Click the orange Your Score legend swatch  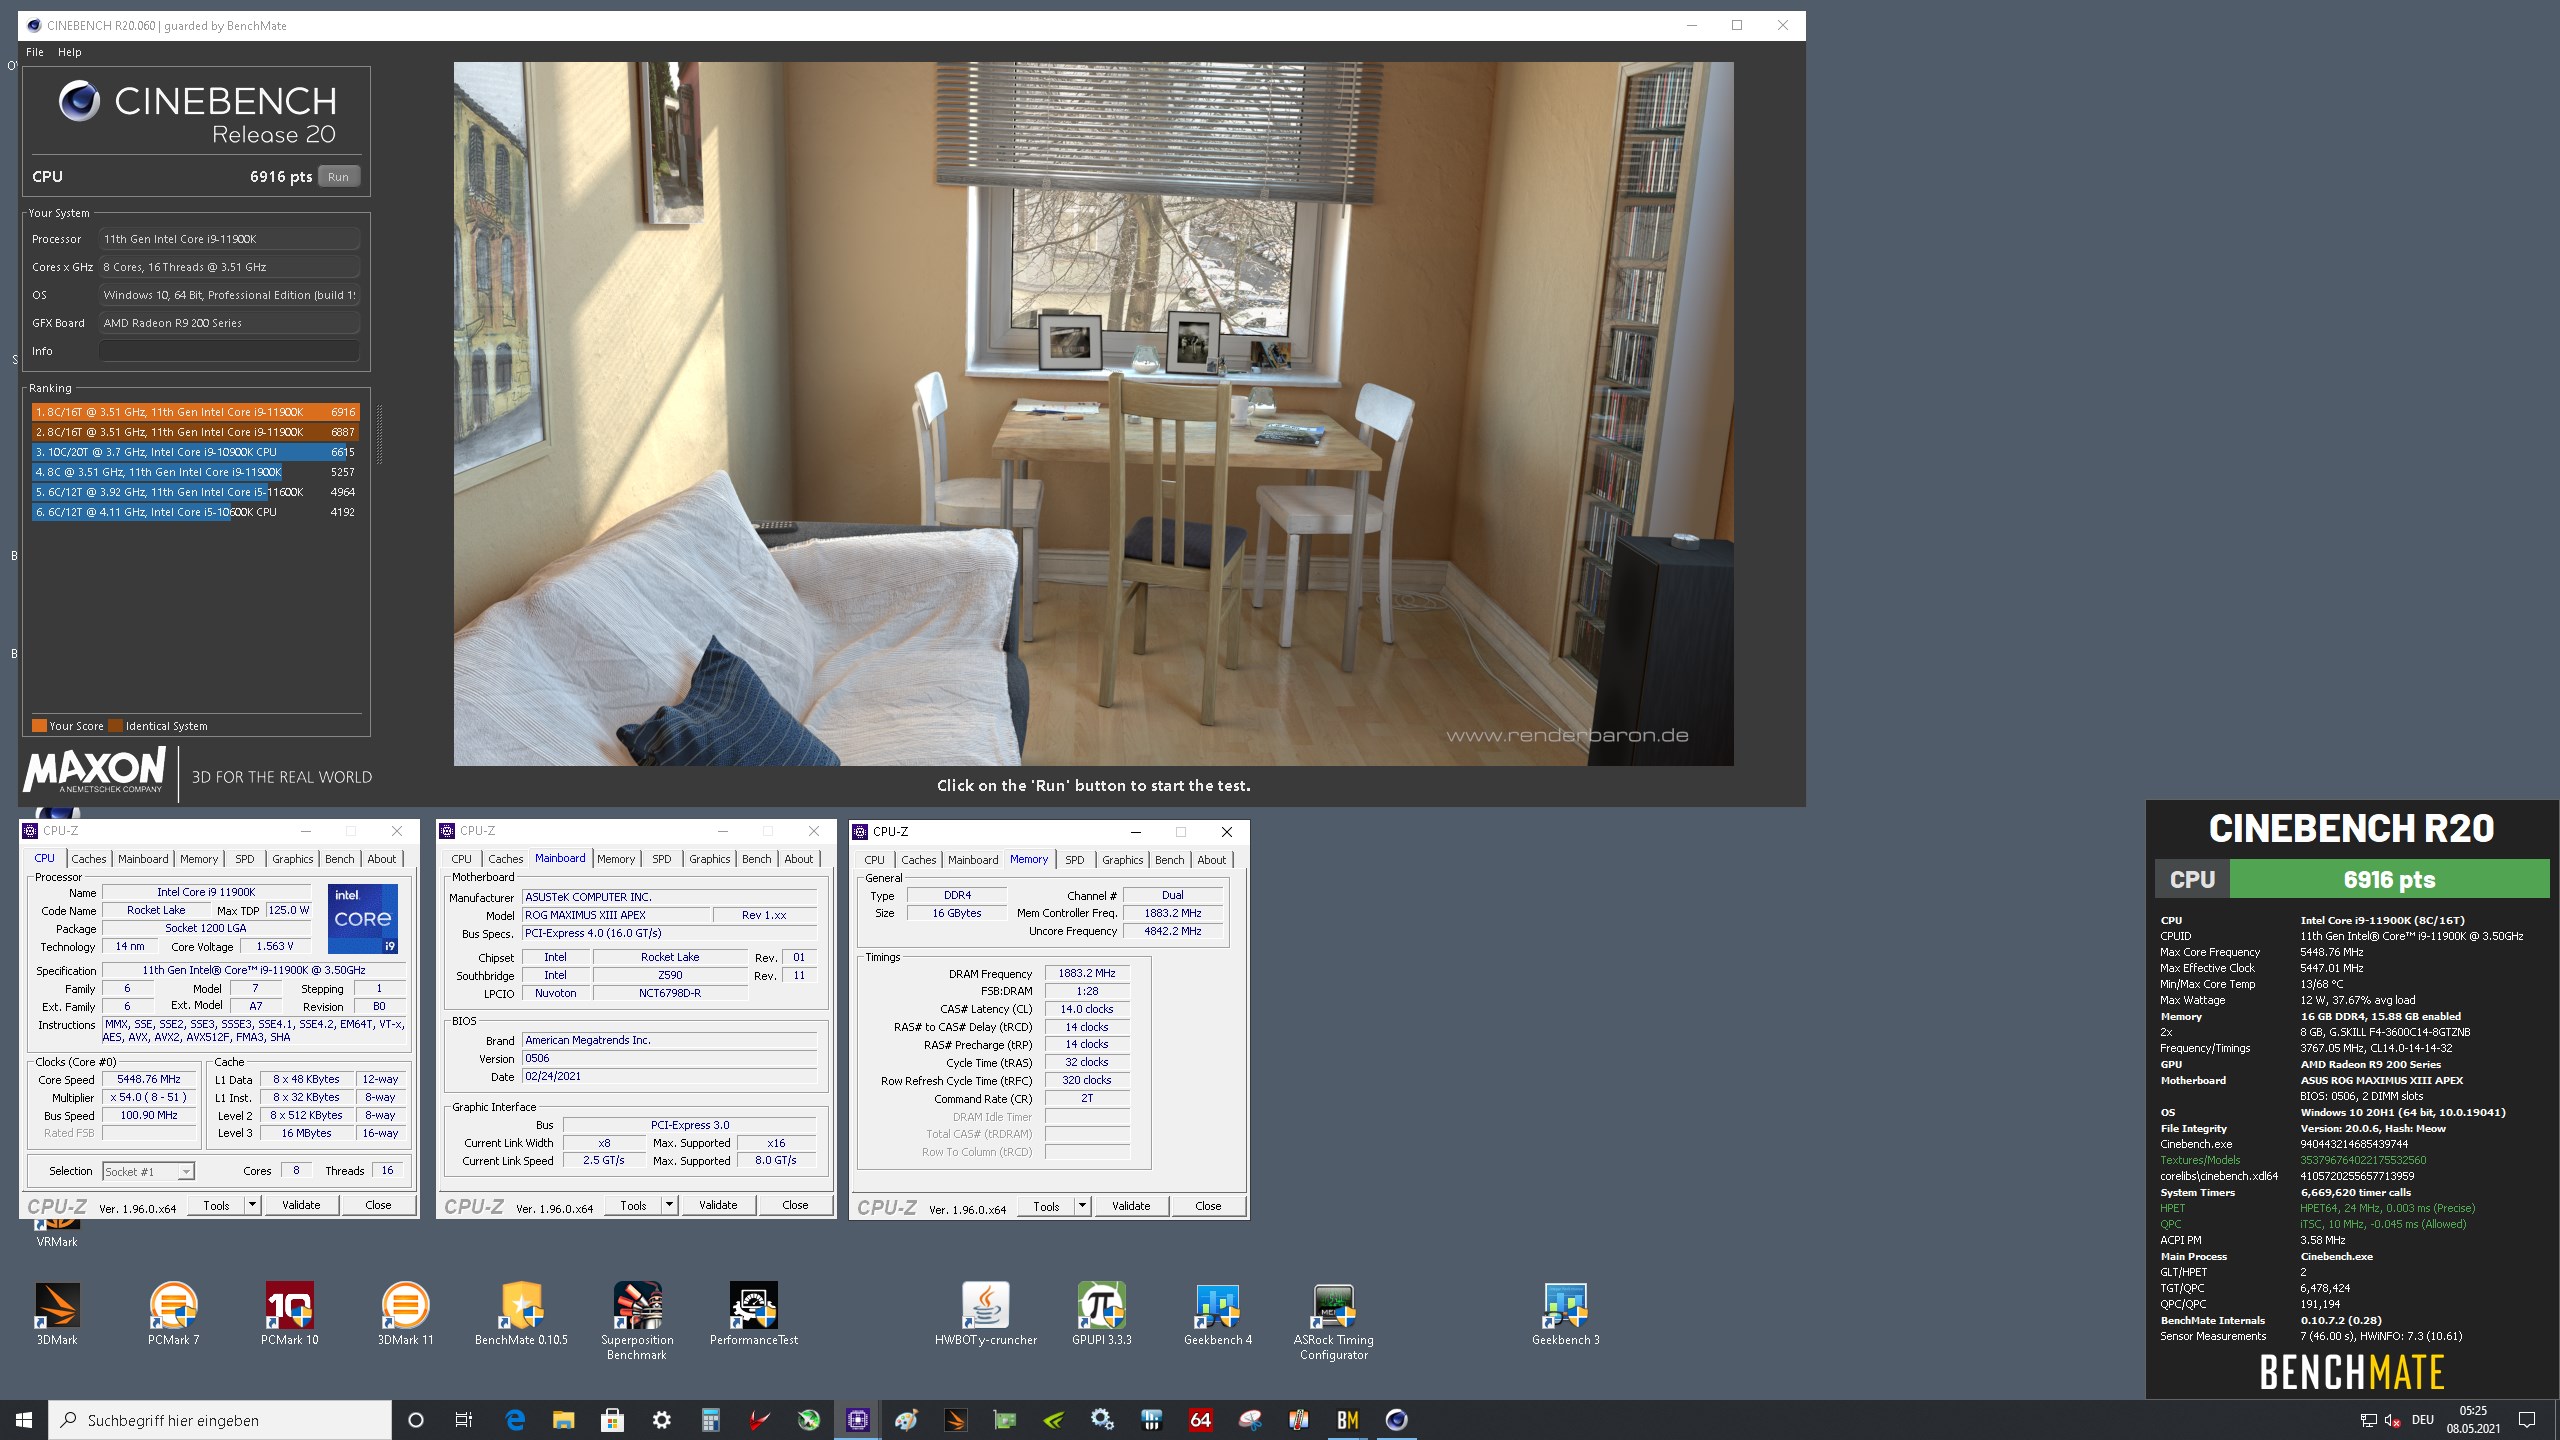pyautogui.click(x=39, y=726)
